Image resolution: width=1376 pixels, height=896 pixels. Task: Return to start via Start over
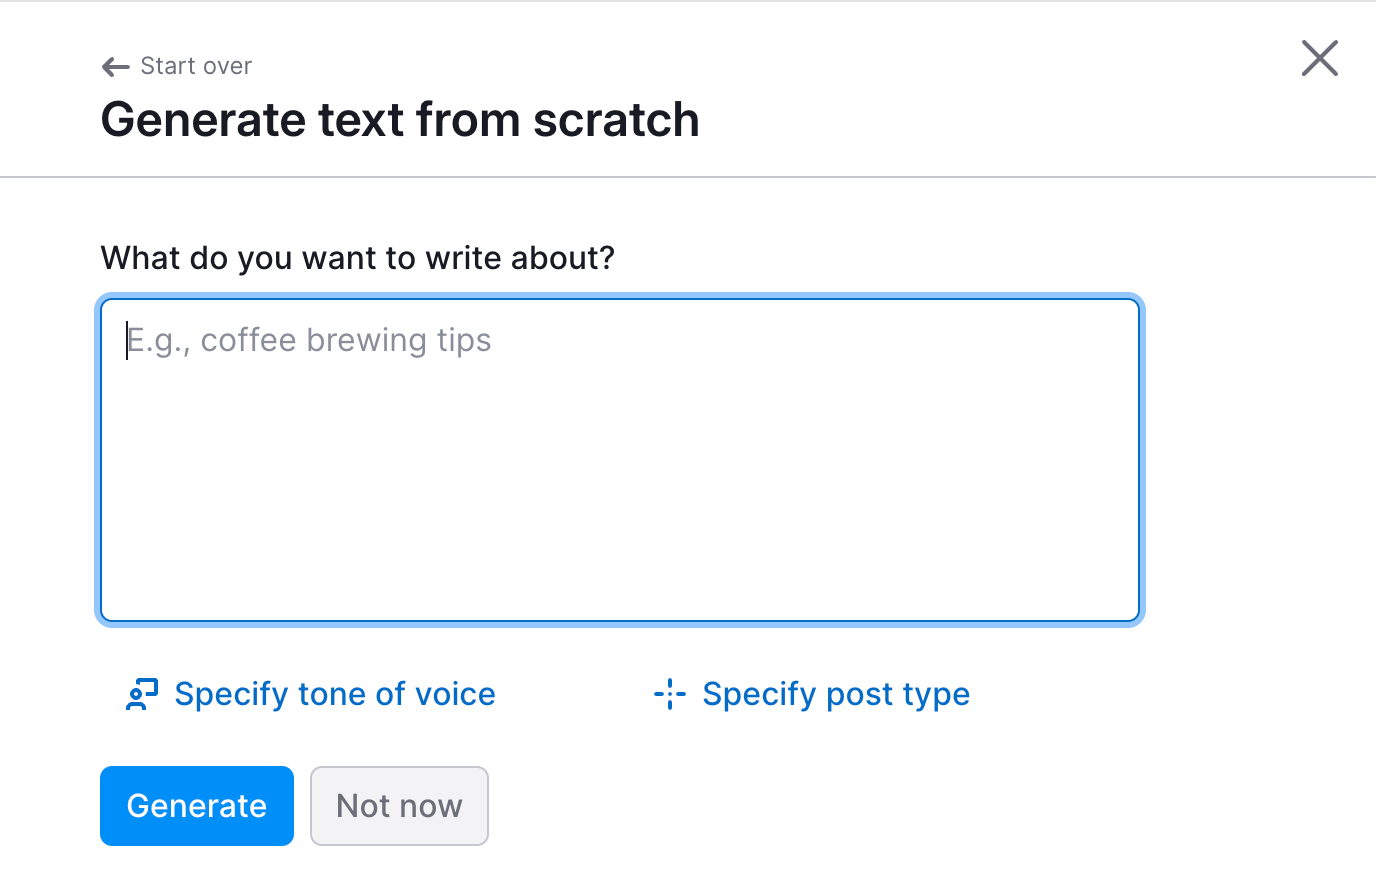click(x=196, y=66)
